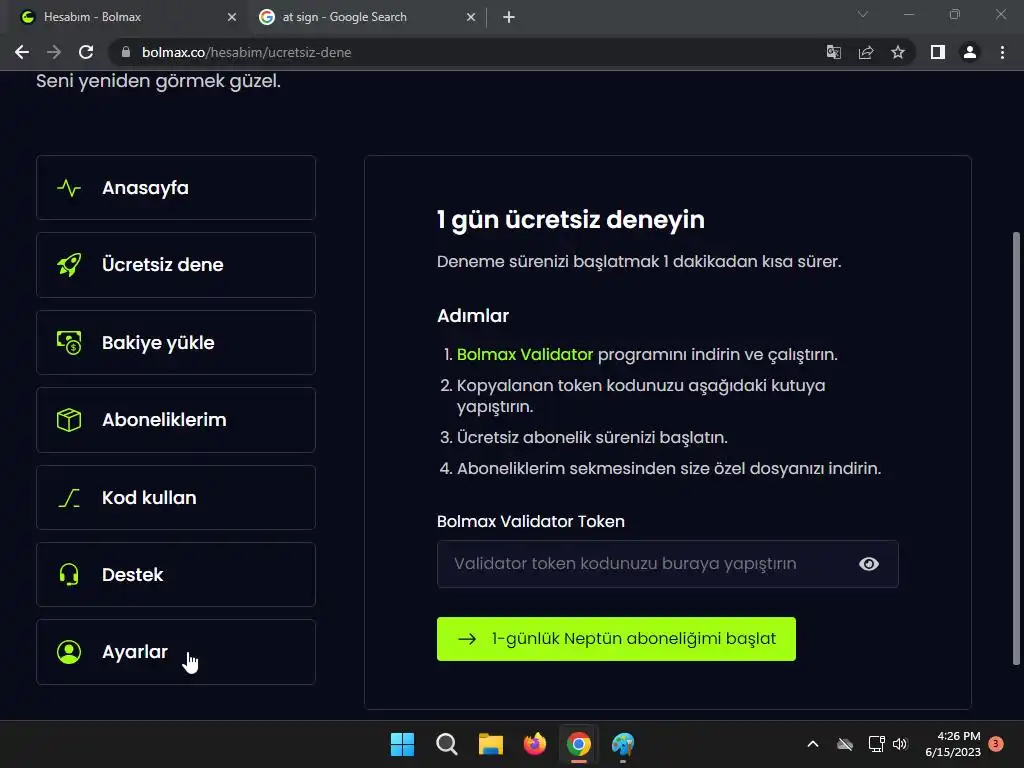Viewport: 1024px width, 768px height.
Task: Click the Bolmax Validator download link
Action: (524, 355)
